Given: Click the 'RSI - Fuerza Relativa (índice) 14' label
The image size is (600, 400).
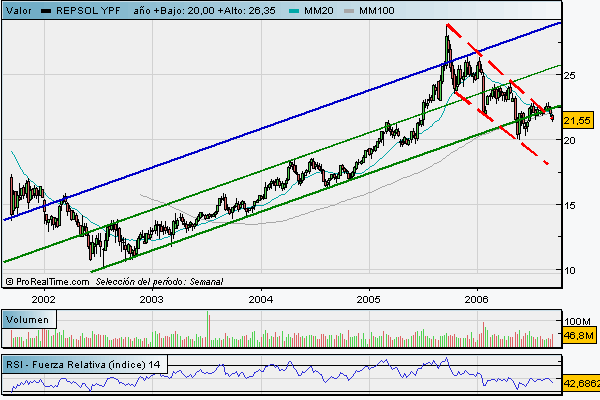Looking at the screenshot, I should [83, 364].
